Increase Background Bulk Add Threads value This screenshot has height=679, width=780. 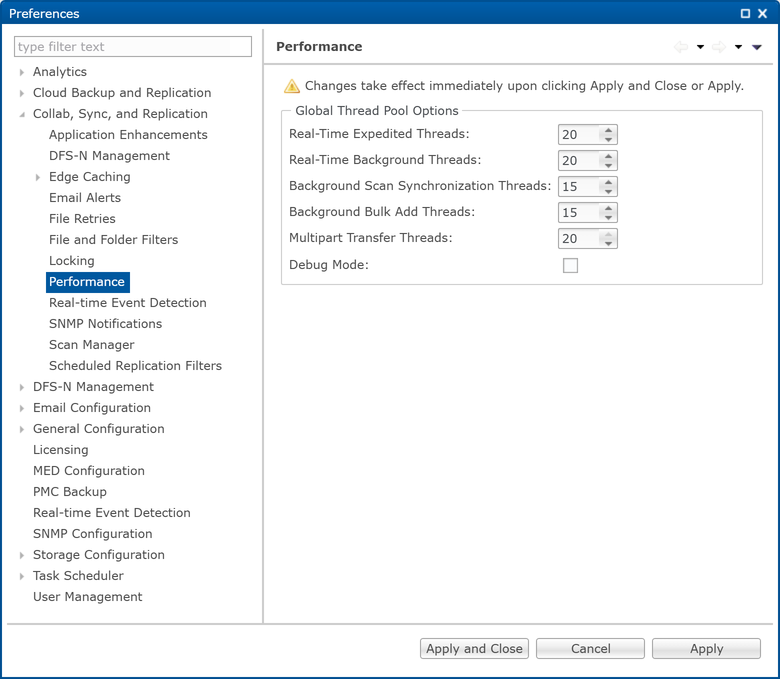pyautogui.click(x=608, y=208)
